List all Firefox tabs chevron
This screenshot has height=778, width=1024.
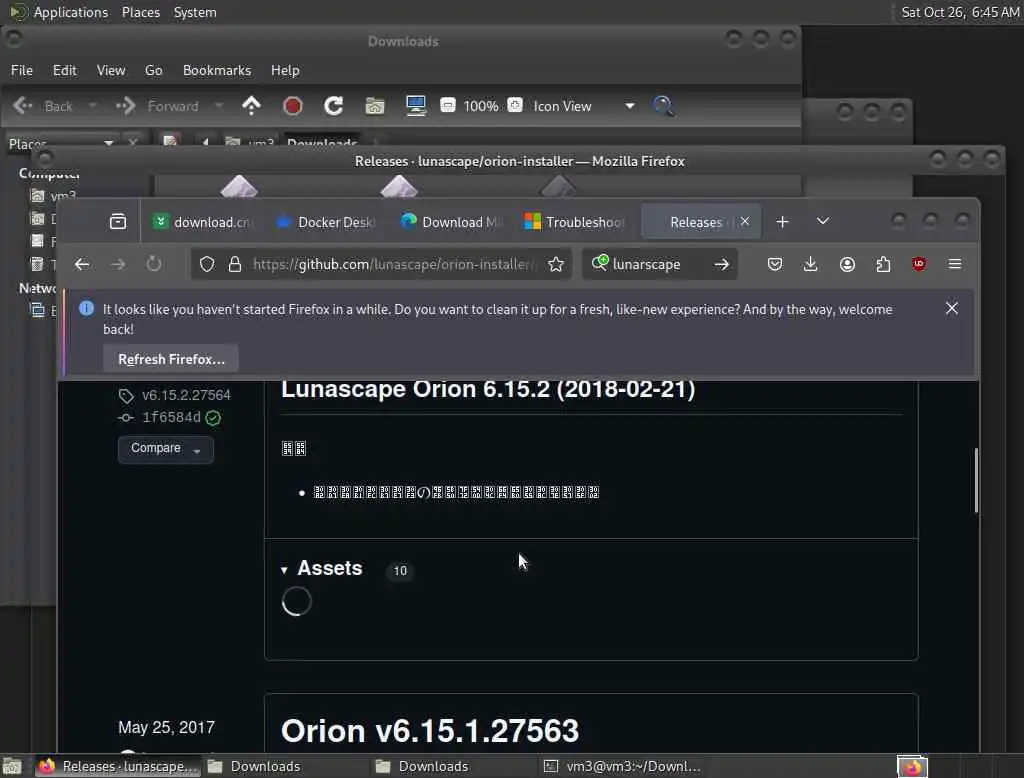[823, 221]
